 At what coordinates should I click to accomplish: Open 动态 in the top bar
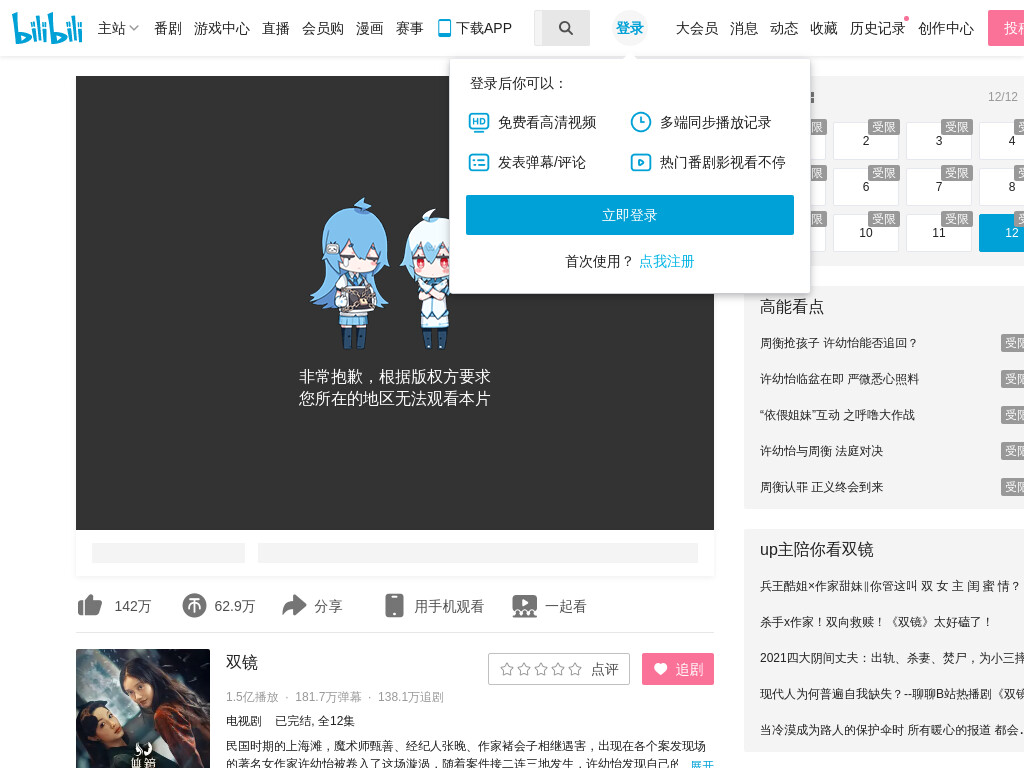click(x=784, y=28)
